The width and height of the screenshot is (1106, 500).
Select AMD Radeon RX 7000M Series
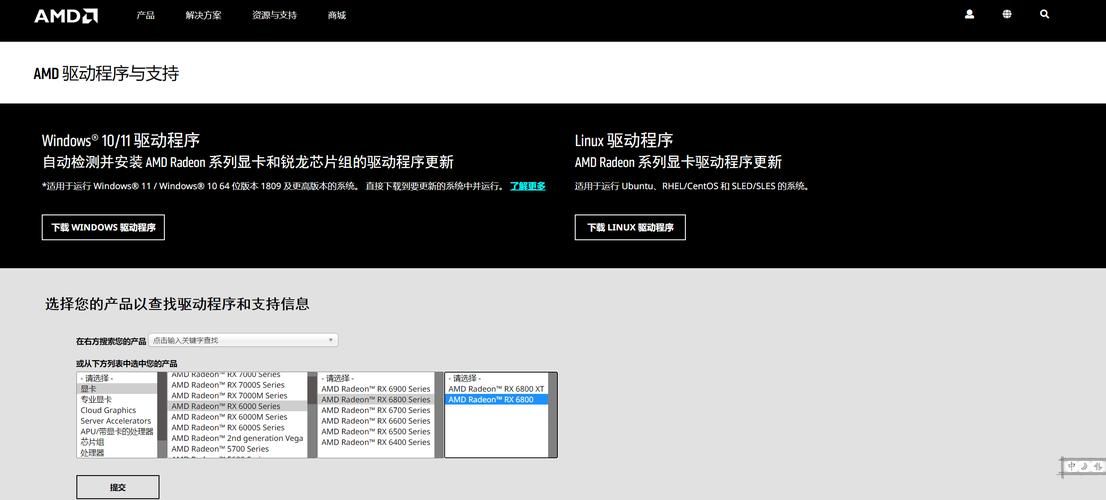[x=238, y=396]
